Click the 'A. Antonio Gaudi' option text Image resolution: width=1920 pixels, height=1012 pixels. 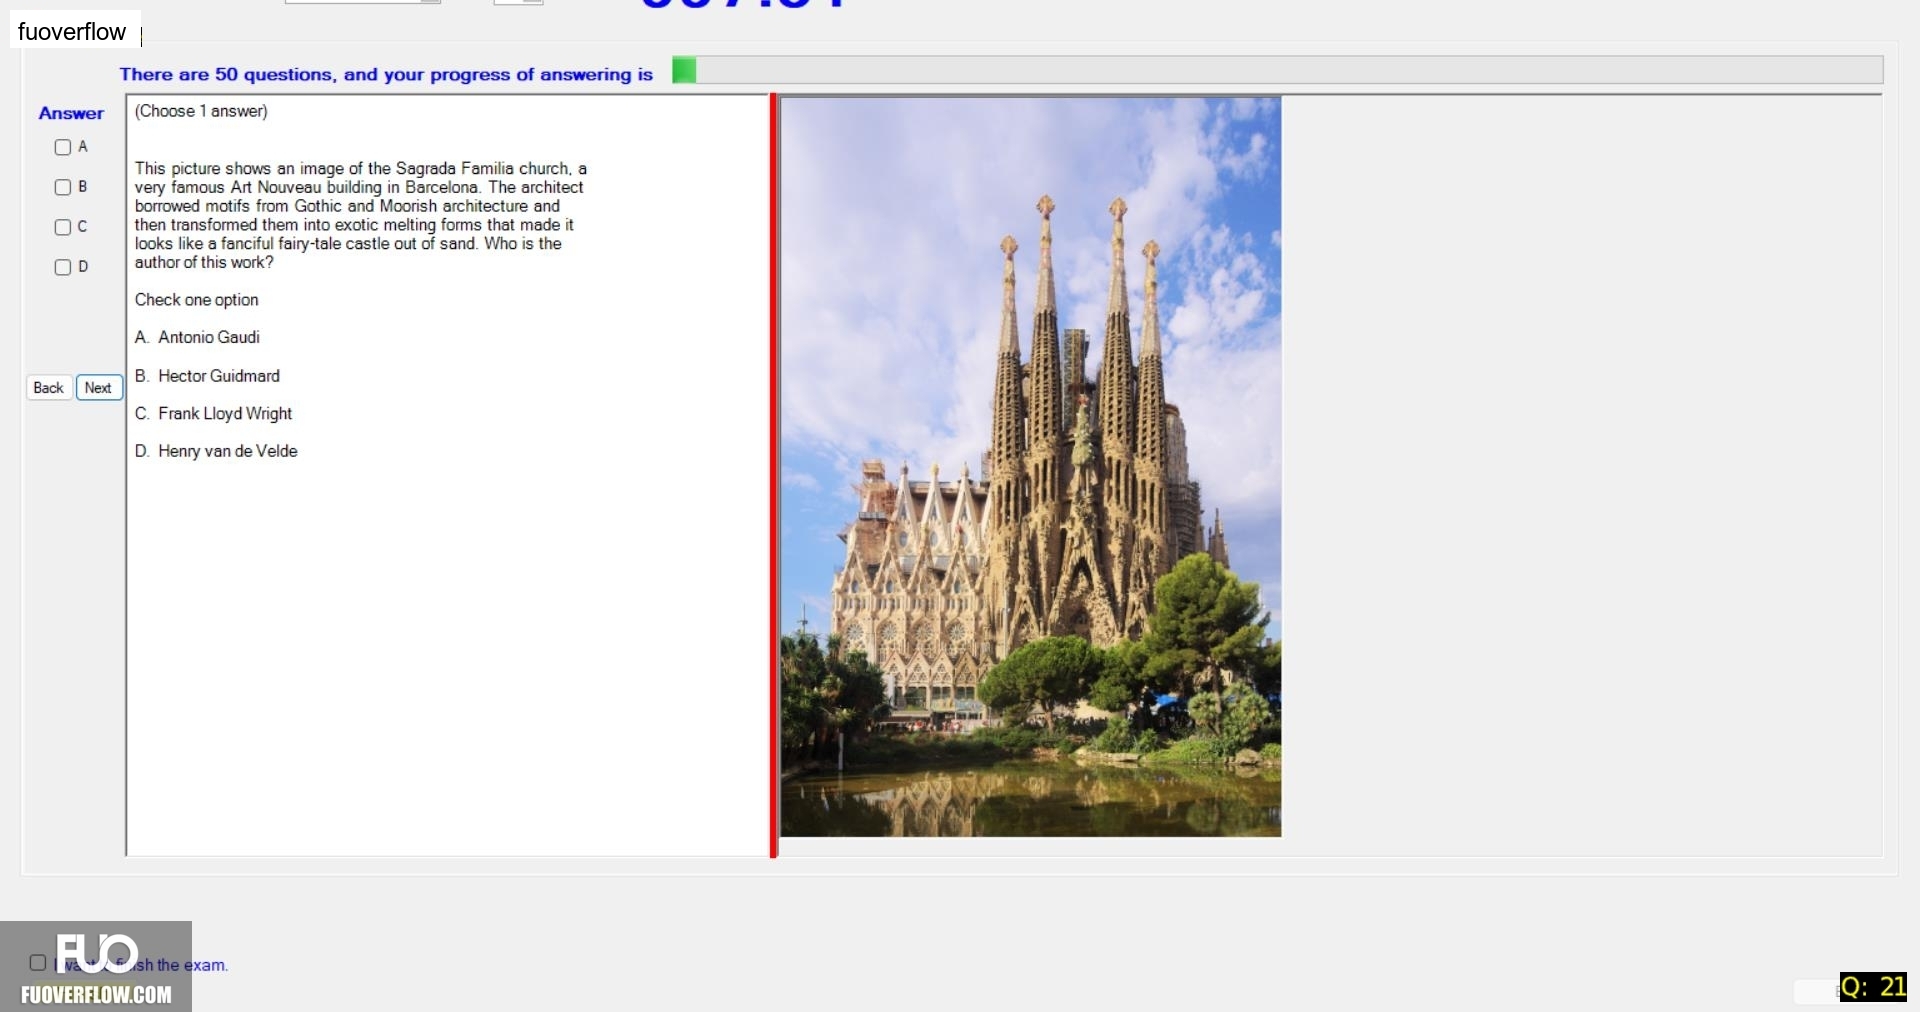coord(197,338)
